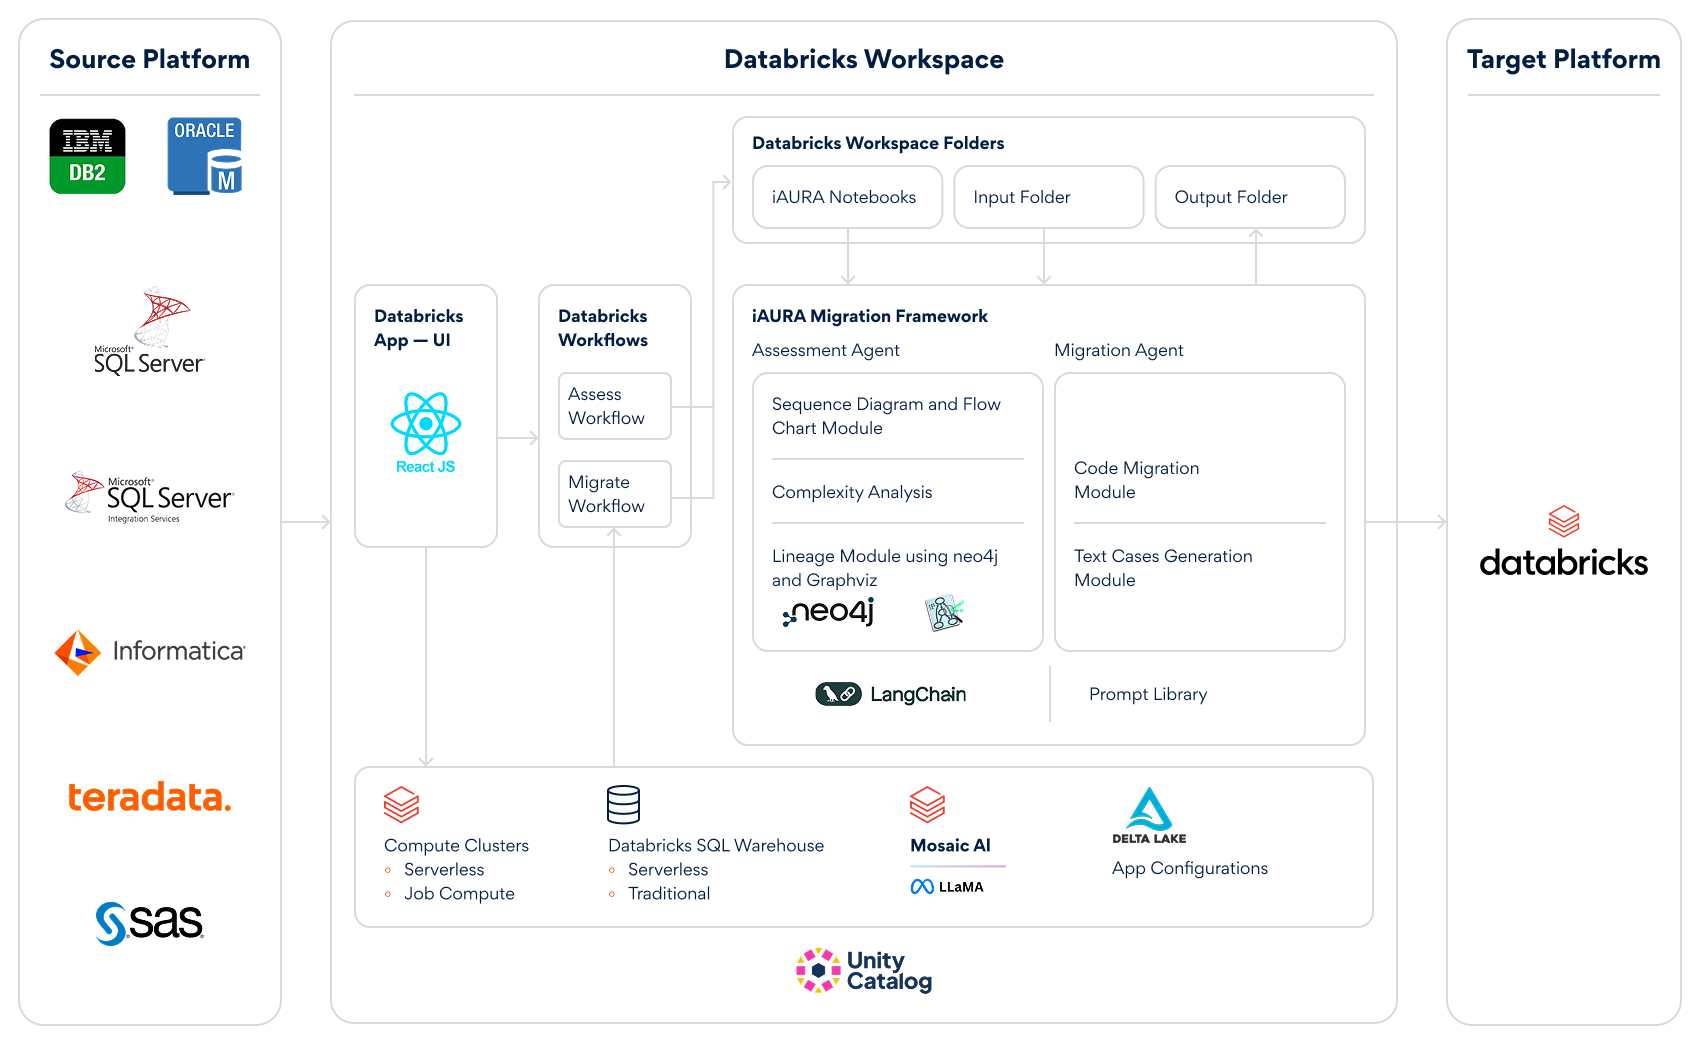1700x1044 pixels.
Task: Click the Databricks SQL Warehouse database icon
Action: [623, 805]
